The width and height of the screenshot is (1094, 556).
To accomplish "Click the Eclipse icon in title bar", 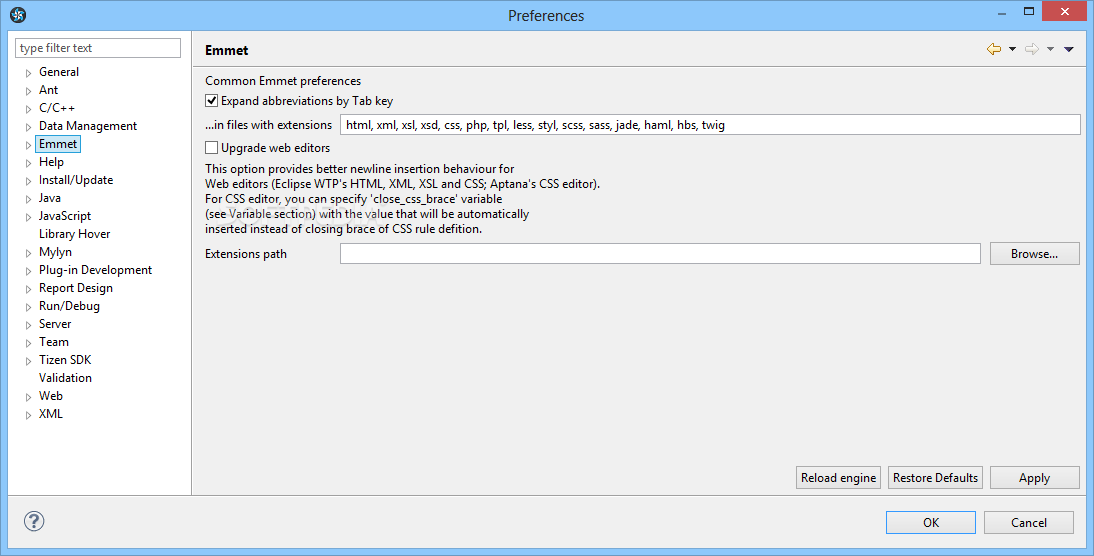I will click(x=18, y=15).
